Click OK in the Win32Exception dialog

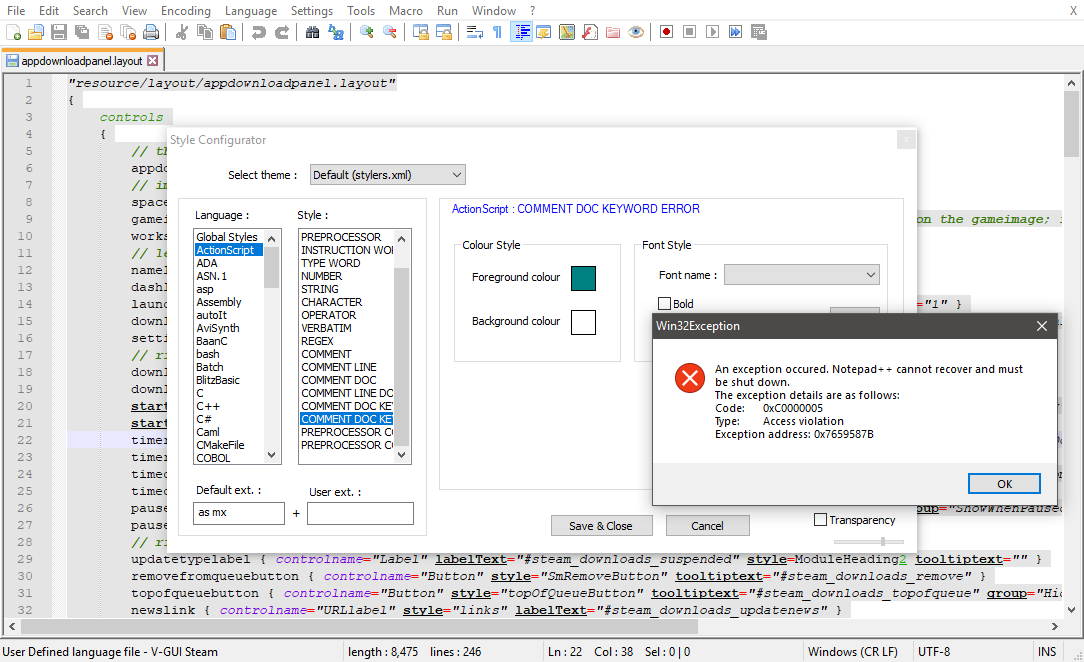click(1004, 484)
